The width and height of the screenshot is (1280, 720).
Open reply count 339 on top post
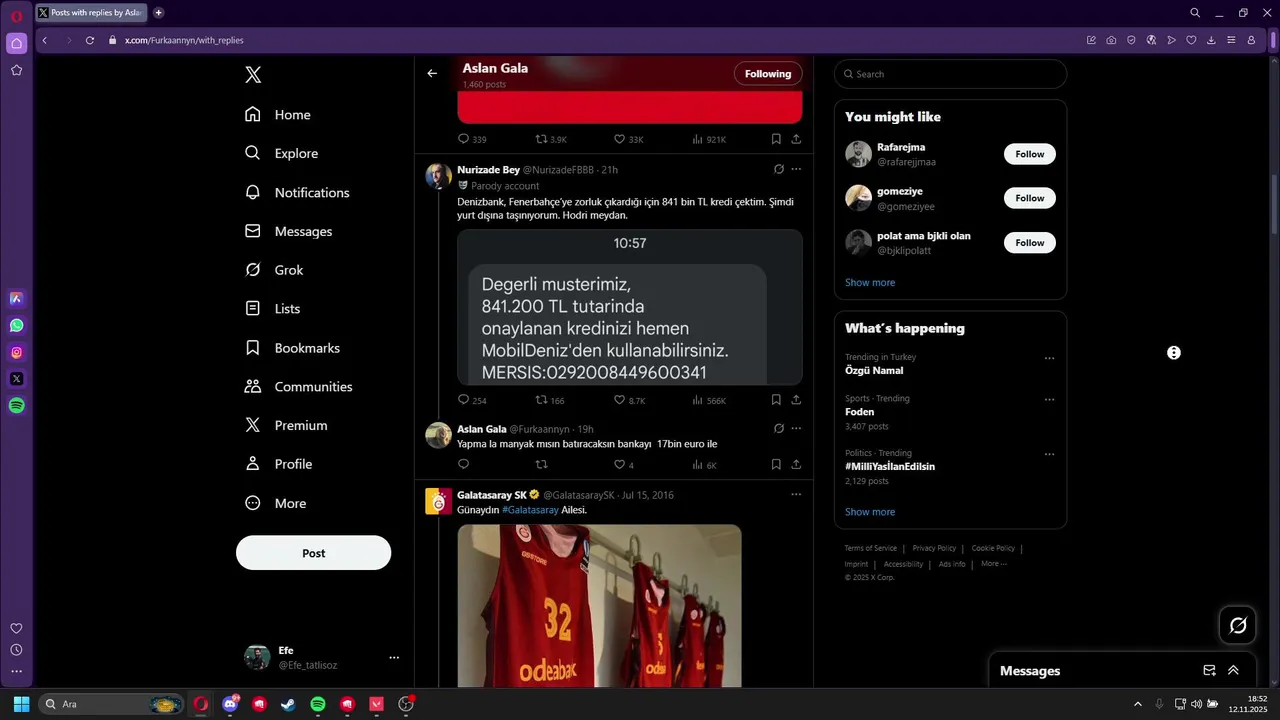coord(472,139)
